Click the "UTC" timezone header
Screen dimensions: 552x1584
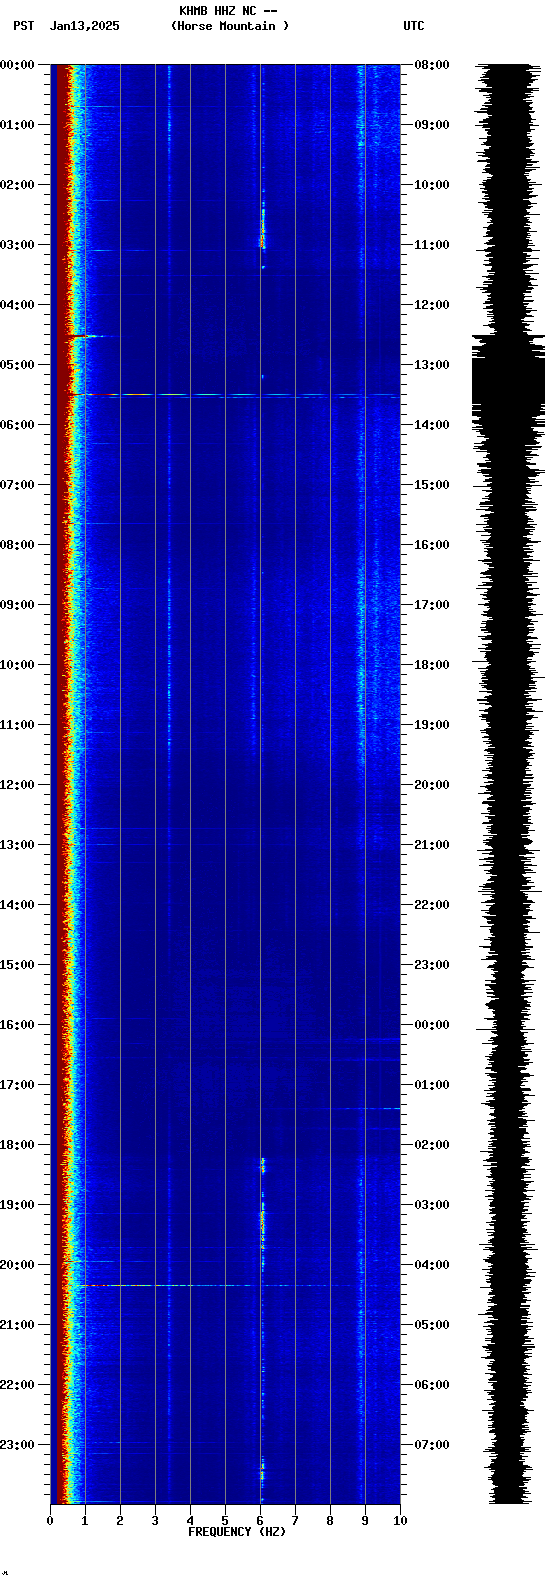tap(414, 26)
